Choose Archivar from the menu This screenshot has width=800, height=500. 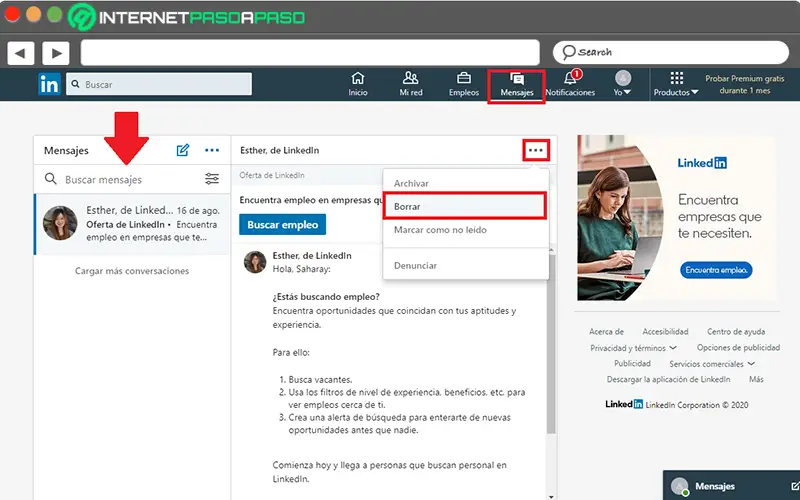coord(465,183)
